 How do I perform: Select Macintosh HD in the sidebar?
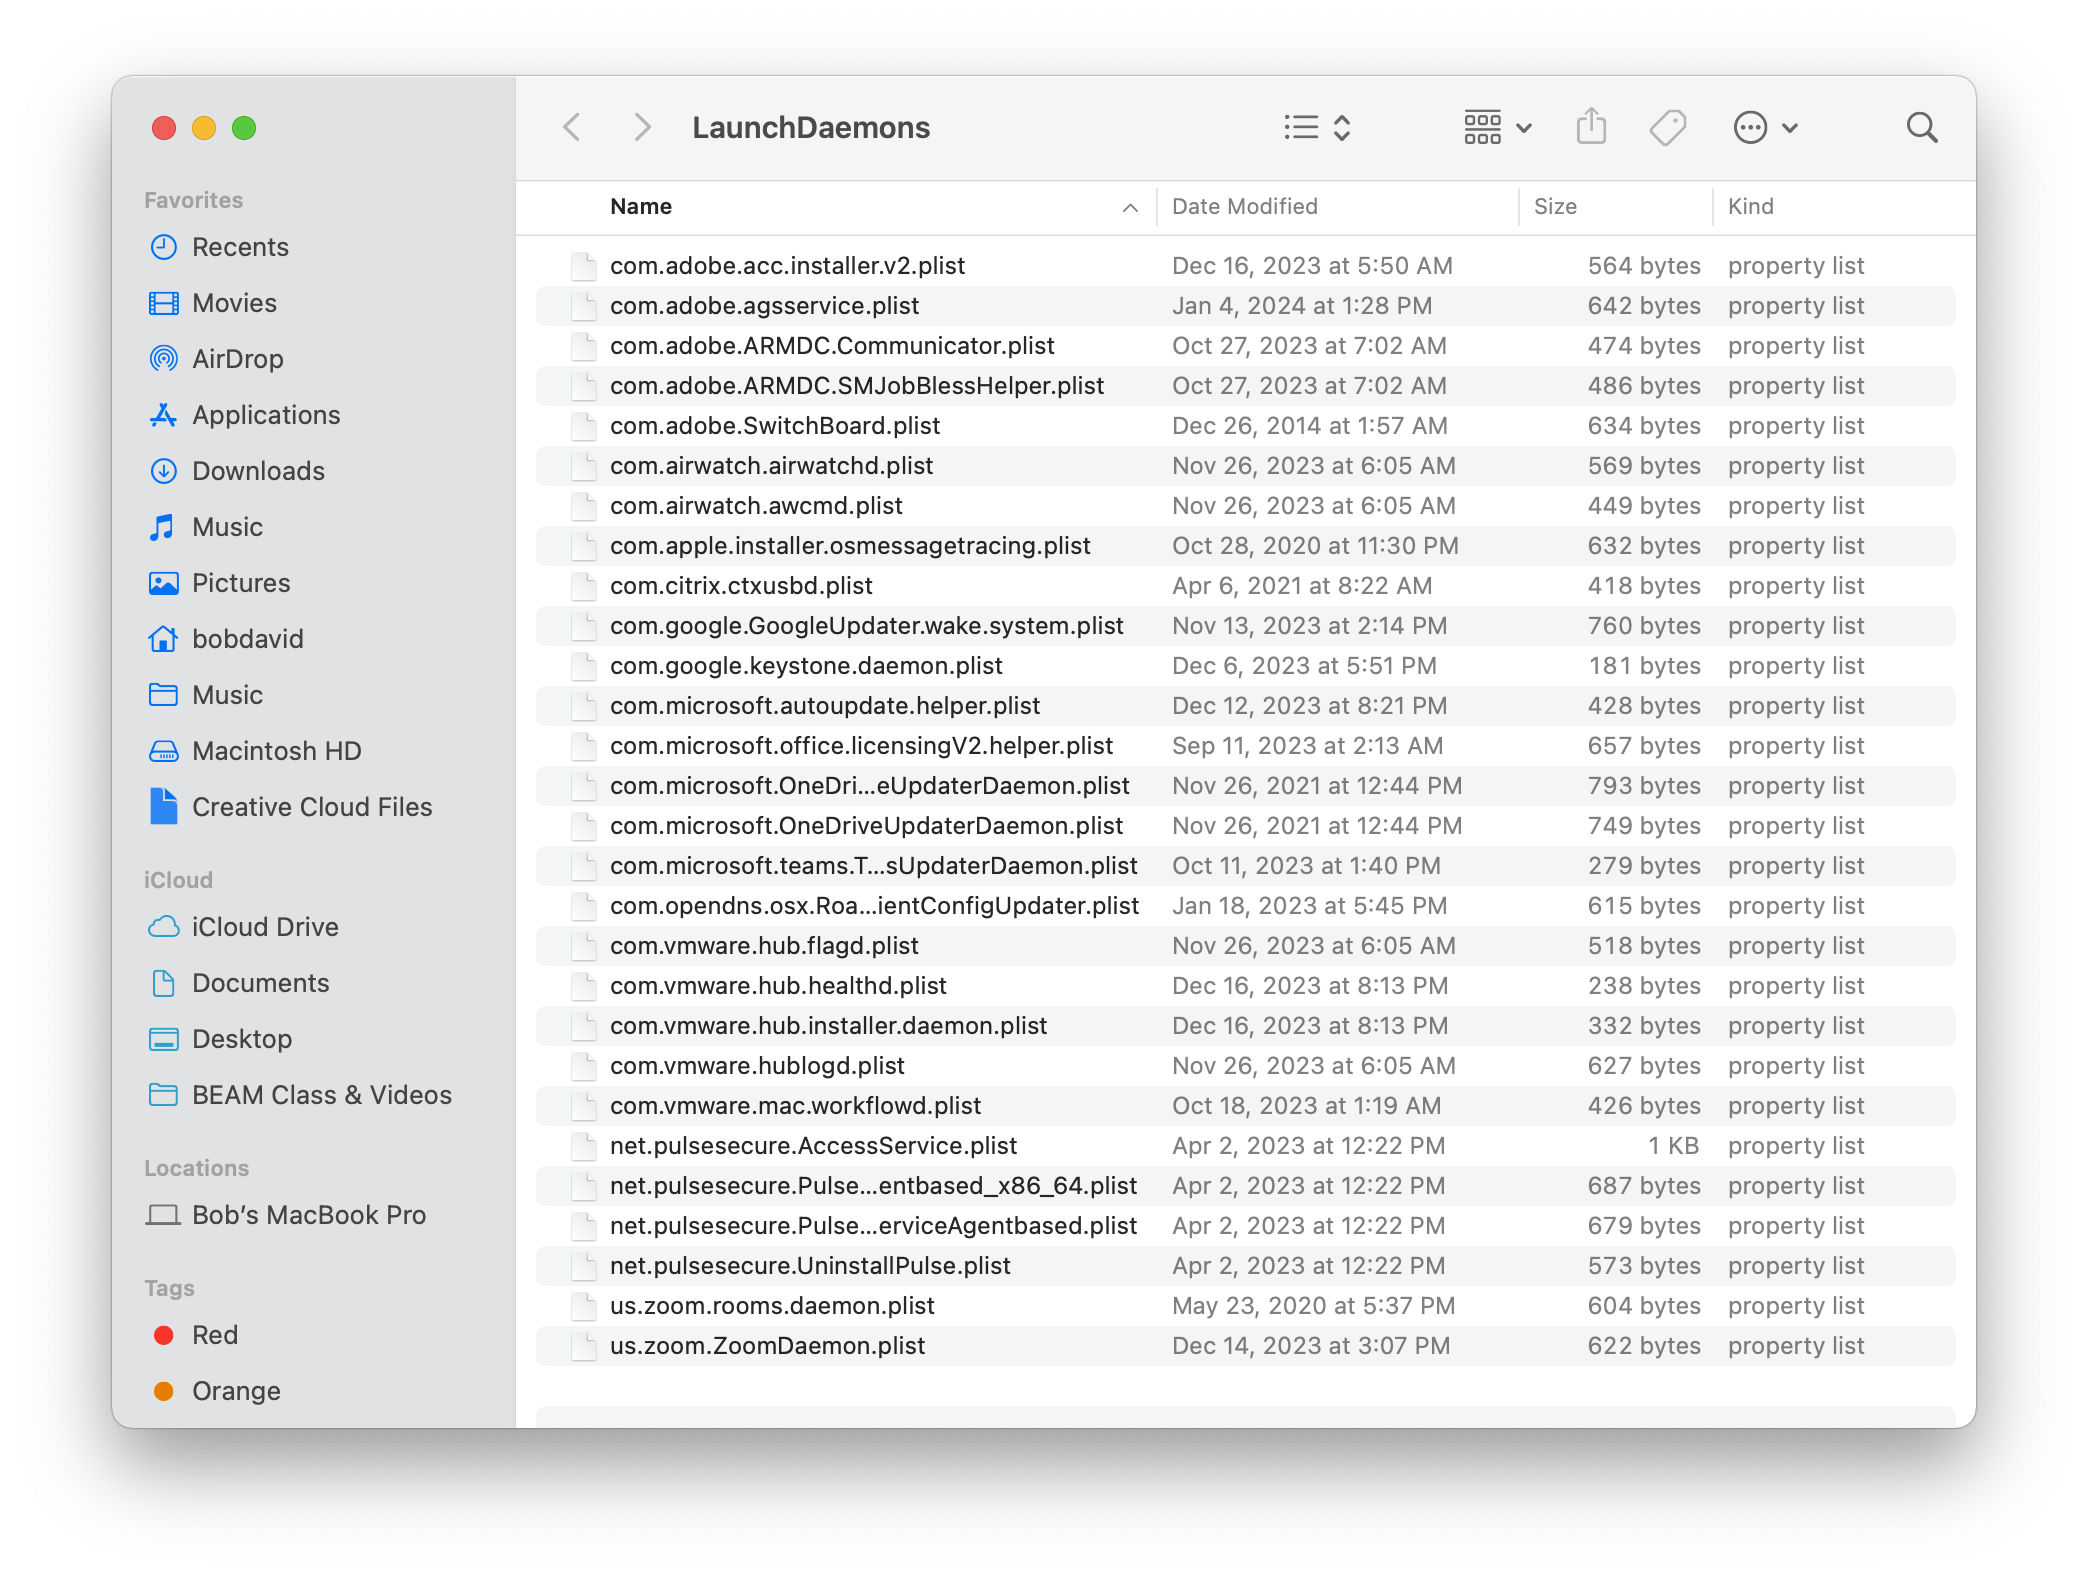coord(278,750)
